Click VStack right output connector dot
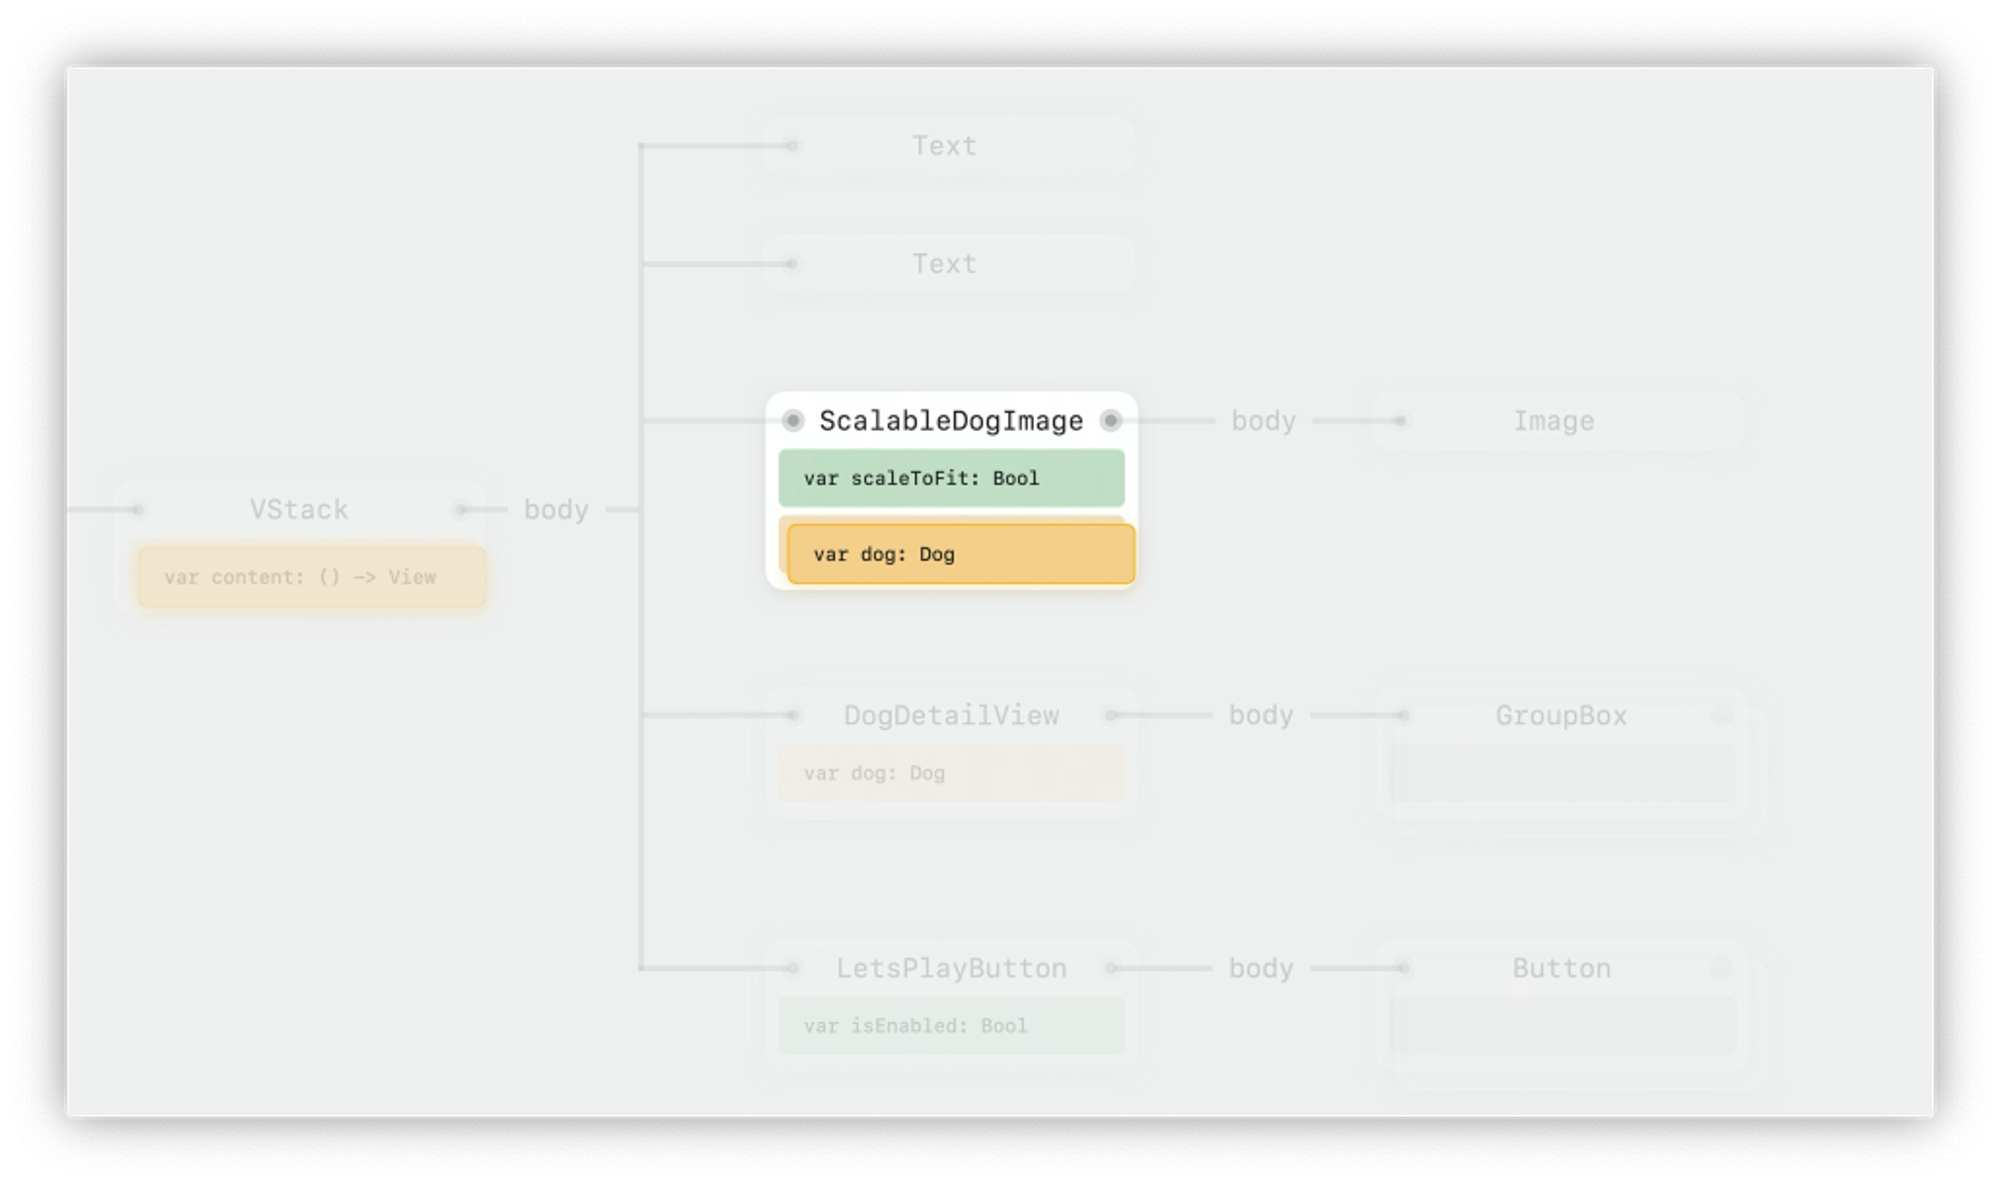The image size is (2000, 1183). (x=461, y=510)
